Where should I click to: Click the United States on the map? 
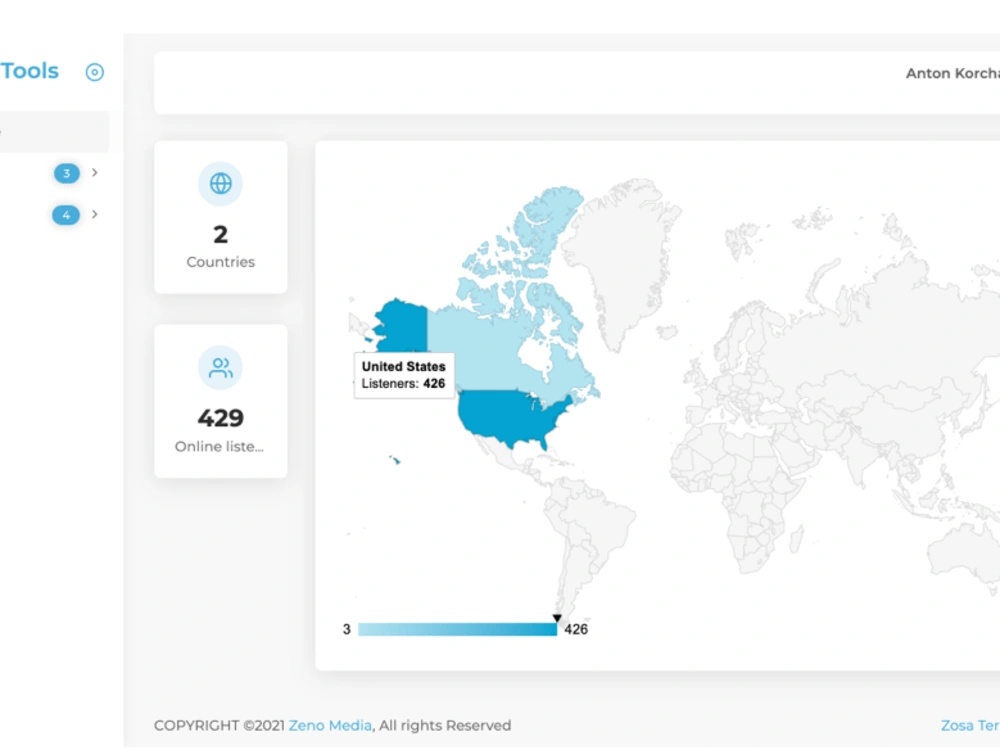click(x=510, y=415)
